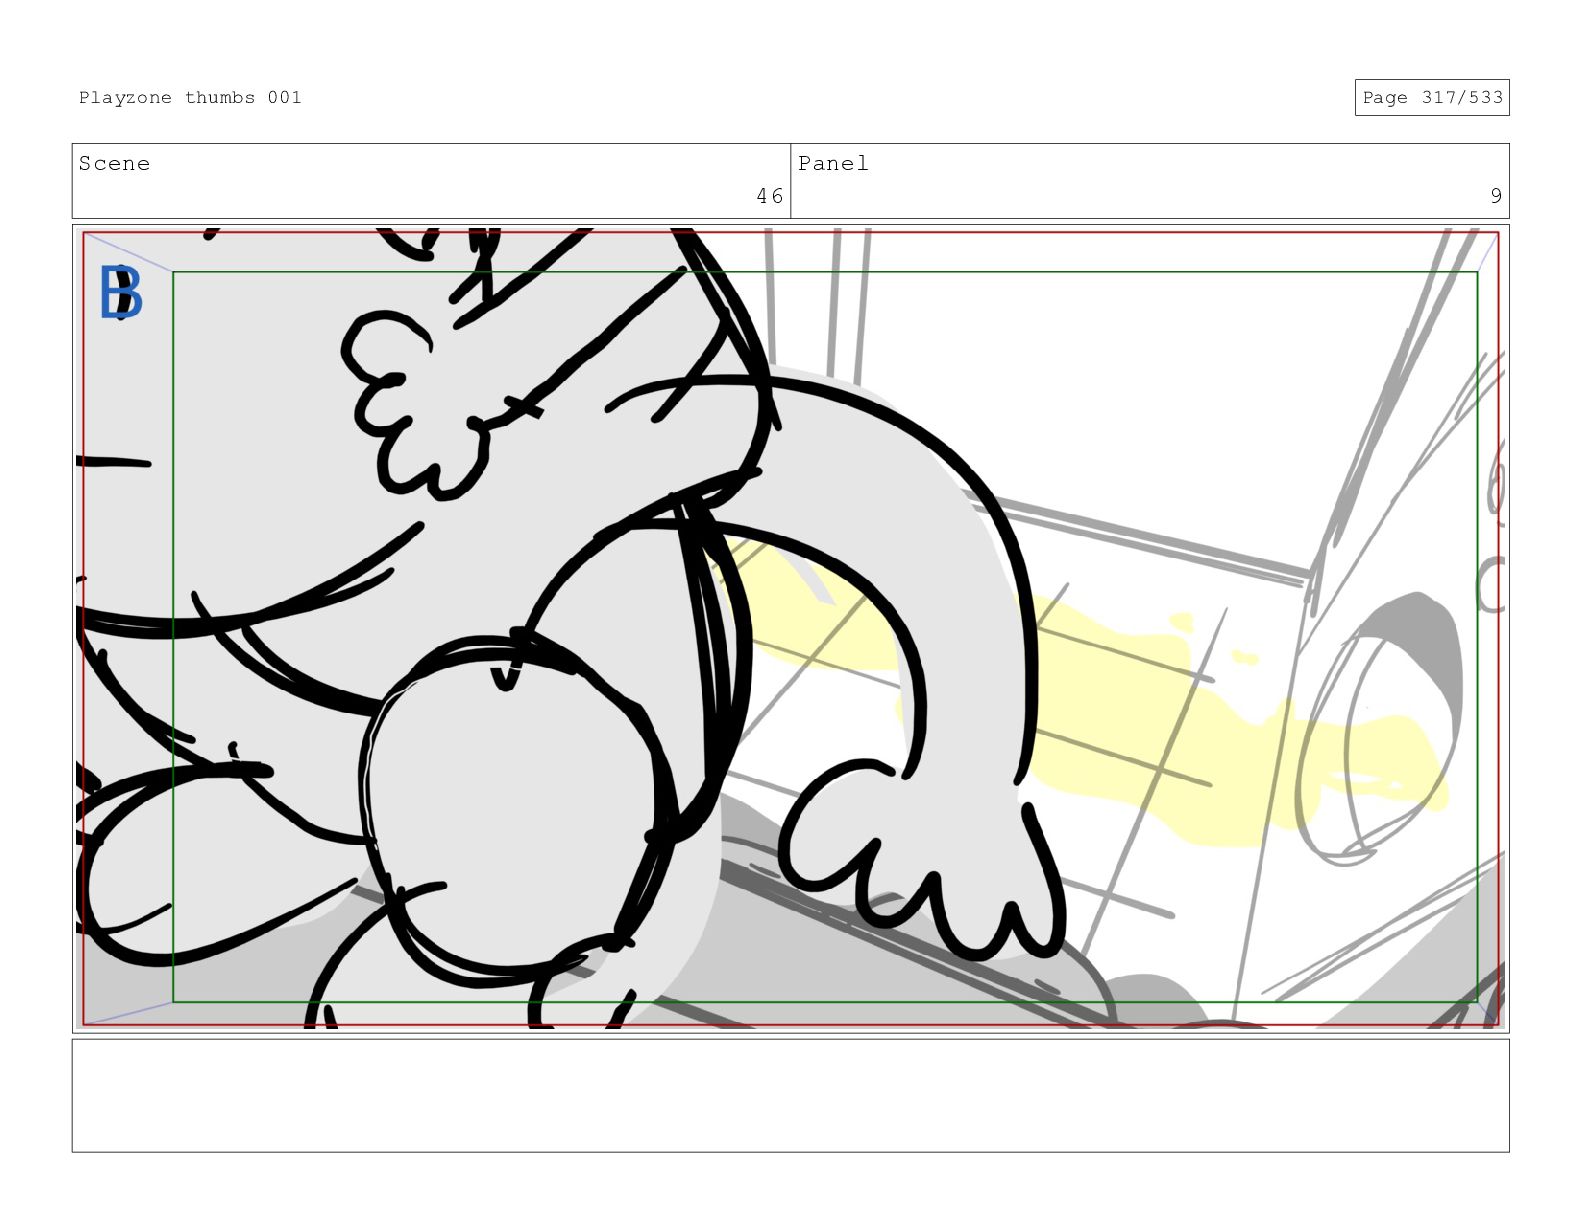
Task: Click the red frame's bottom-left corner
Action: coord(84,1024)
